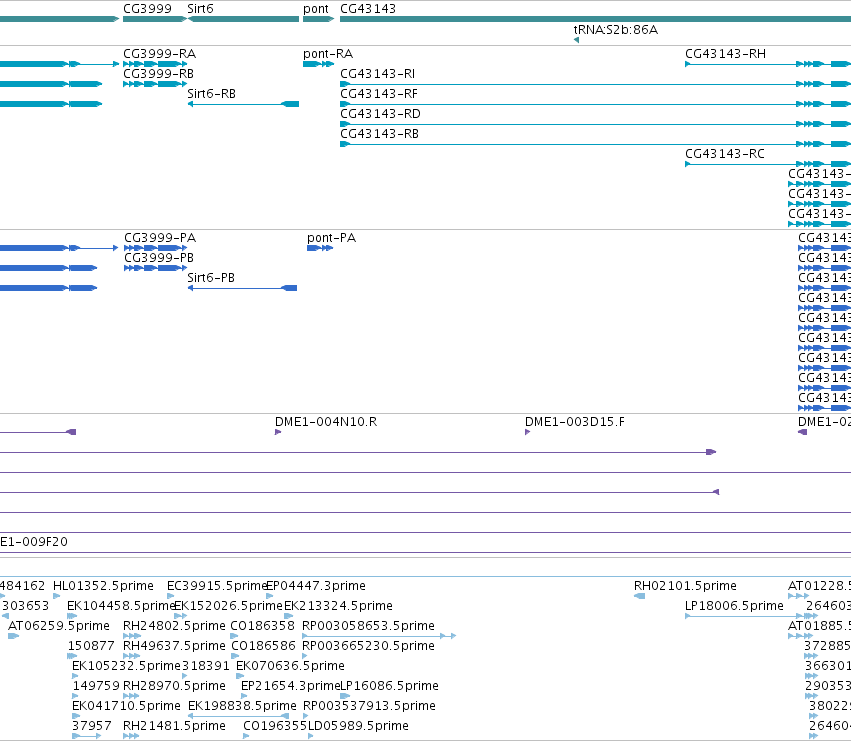Open the pont gene label

click(x=316, y=9)
